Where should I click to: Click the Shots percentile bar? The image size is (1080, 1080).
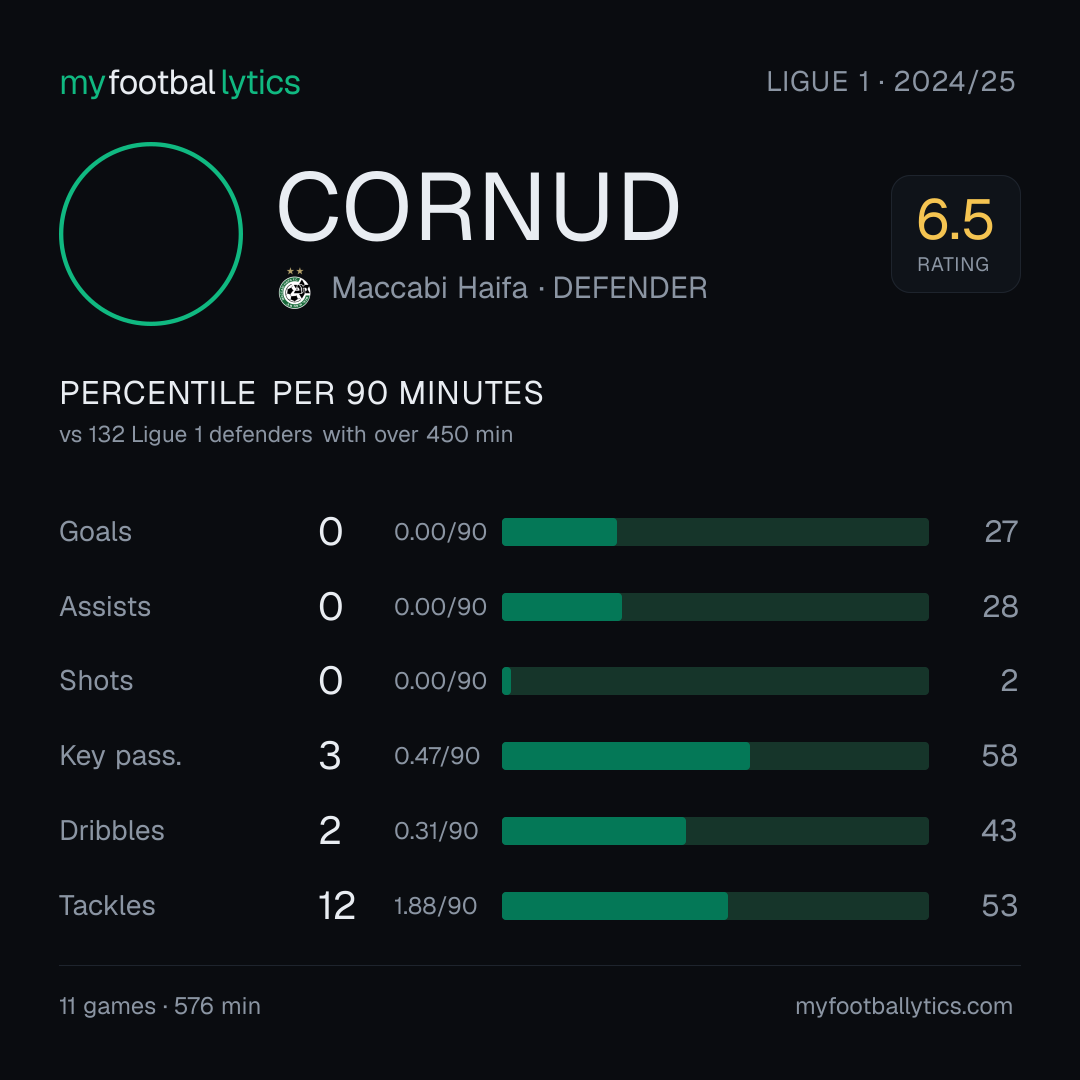(x=715, y=681)
